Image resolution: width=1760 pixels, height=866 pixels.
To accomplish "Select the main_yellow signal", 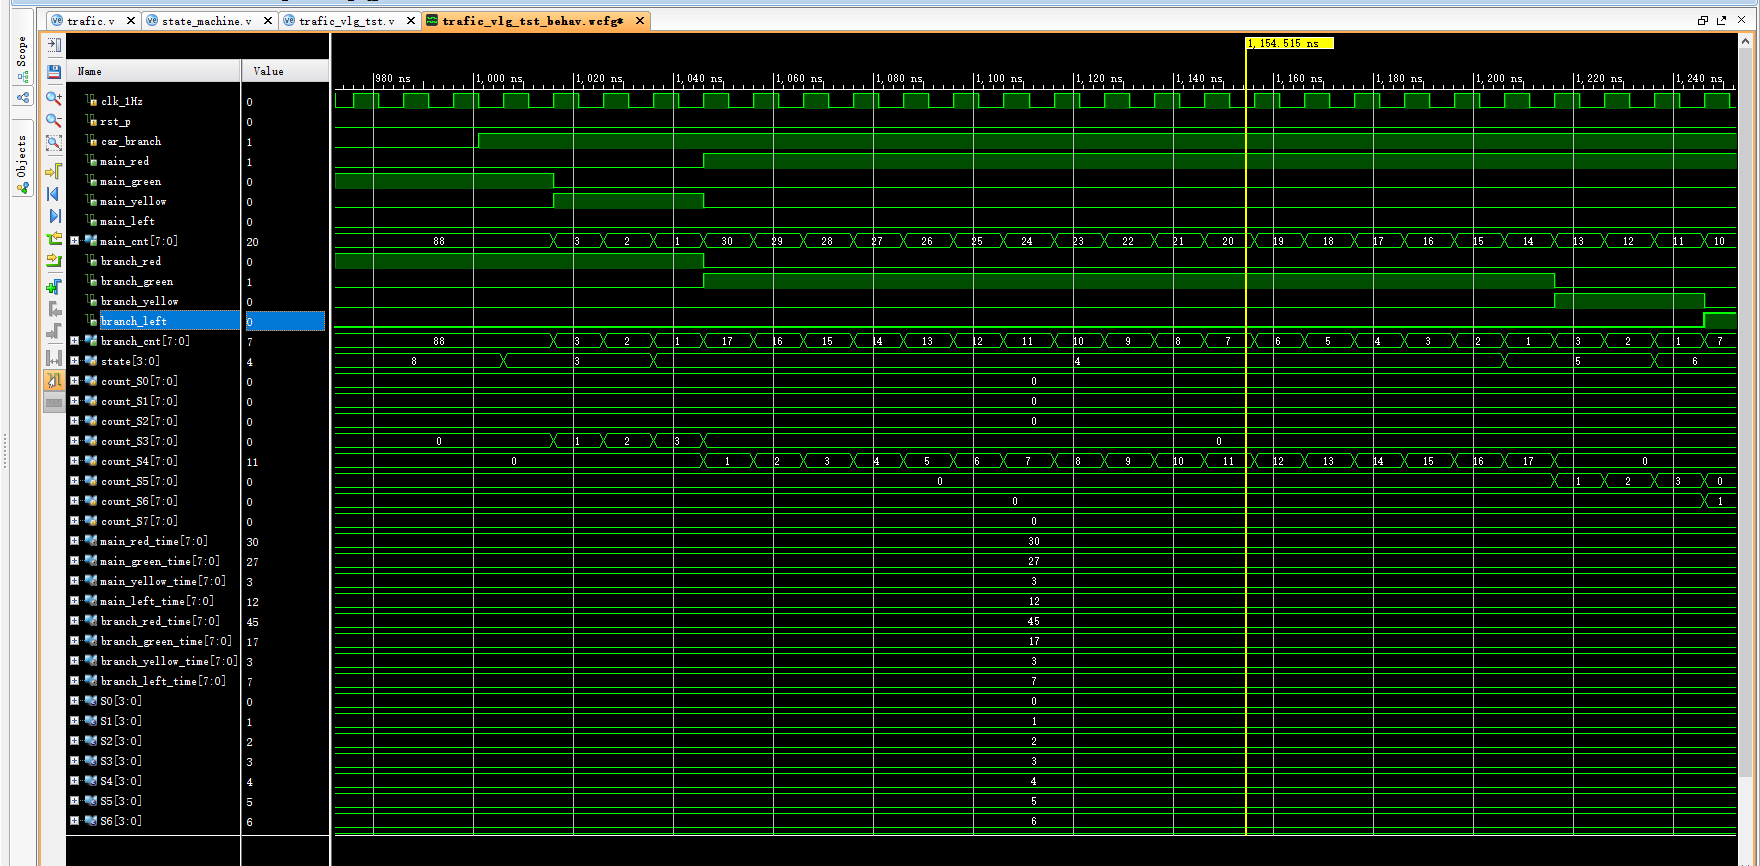I will point(133,201).
